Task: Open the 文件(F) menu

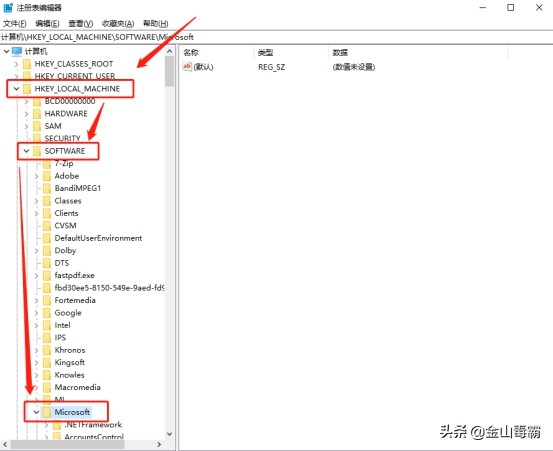Action: coord(14,24)
